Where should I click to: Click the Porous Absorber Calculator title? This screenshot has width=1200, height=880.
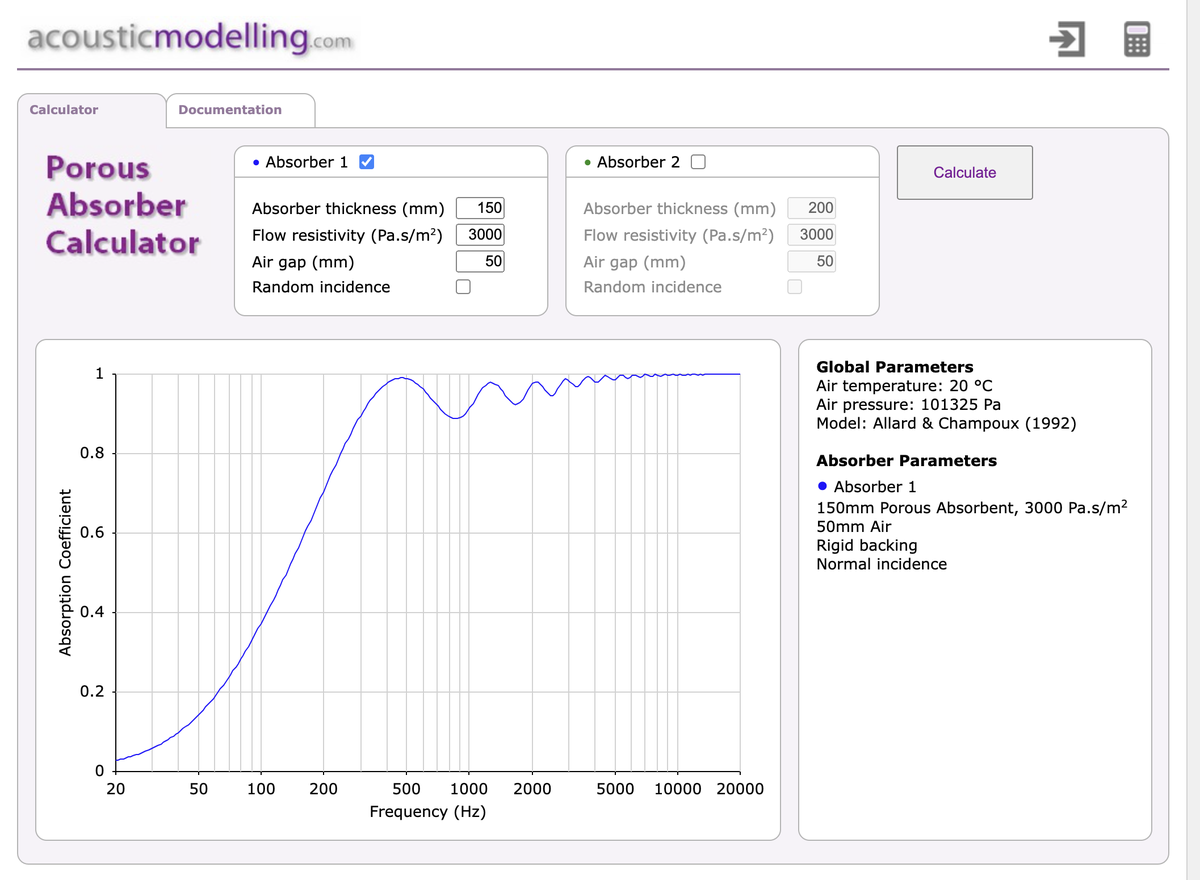122,205
